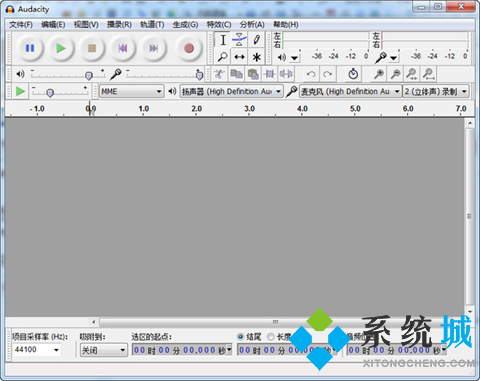Click the Pause transport button

pyautogui.click(x=30, y=48)
